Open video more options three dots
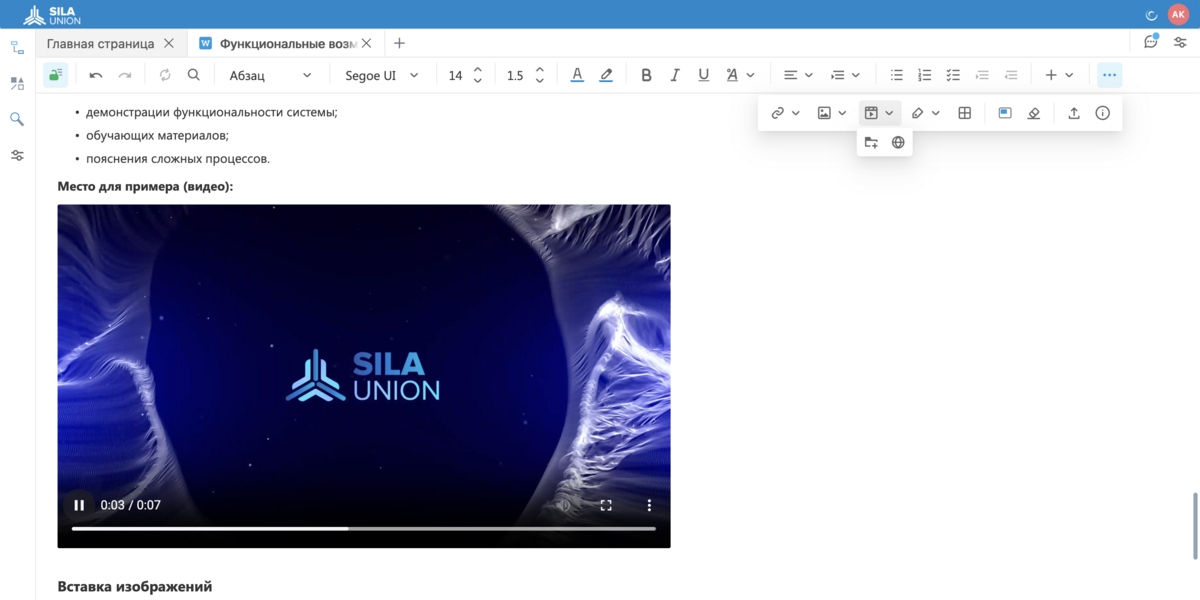The image size is (1200, 600). click(649, 505)
